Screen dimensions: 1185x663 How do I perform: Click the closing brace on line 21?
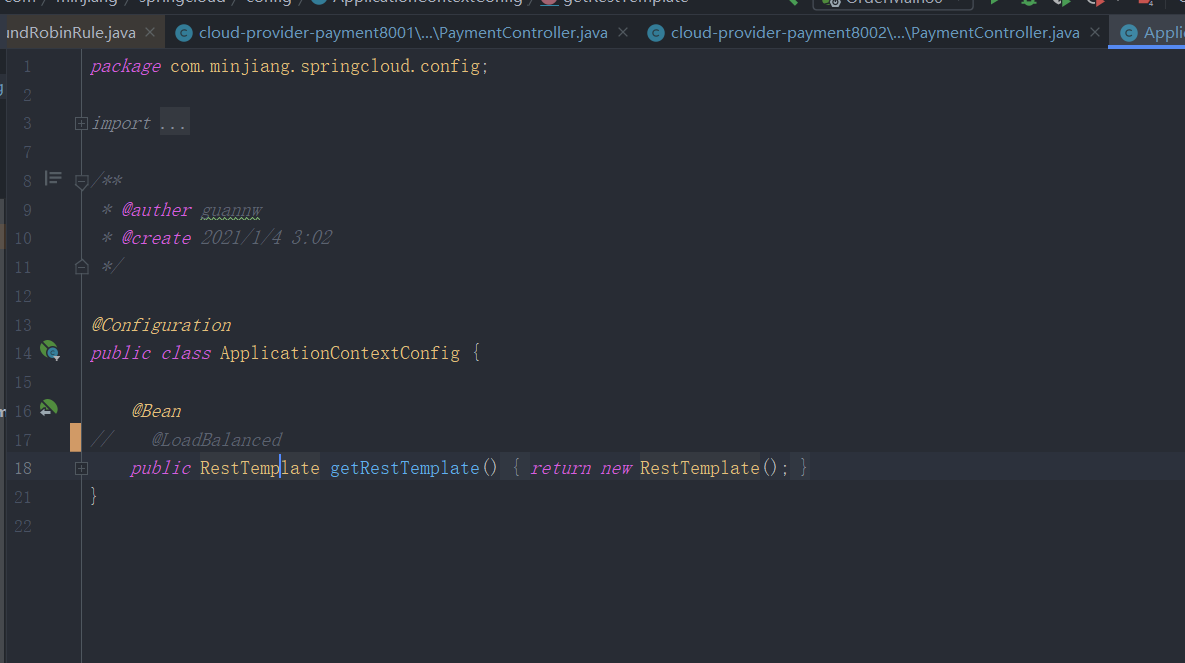pos(94,496)
